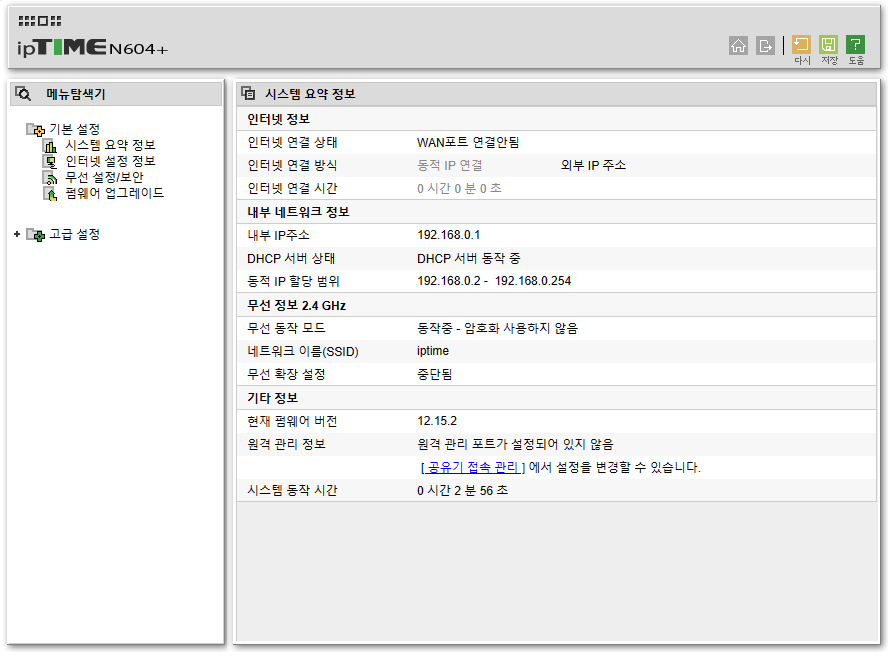Click the WAN포트 연결안됨 status text
894x657 pixels.
[x=468, y=143]
